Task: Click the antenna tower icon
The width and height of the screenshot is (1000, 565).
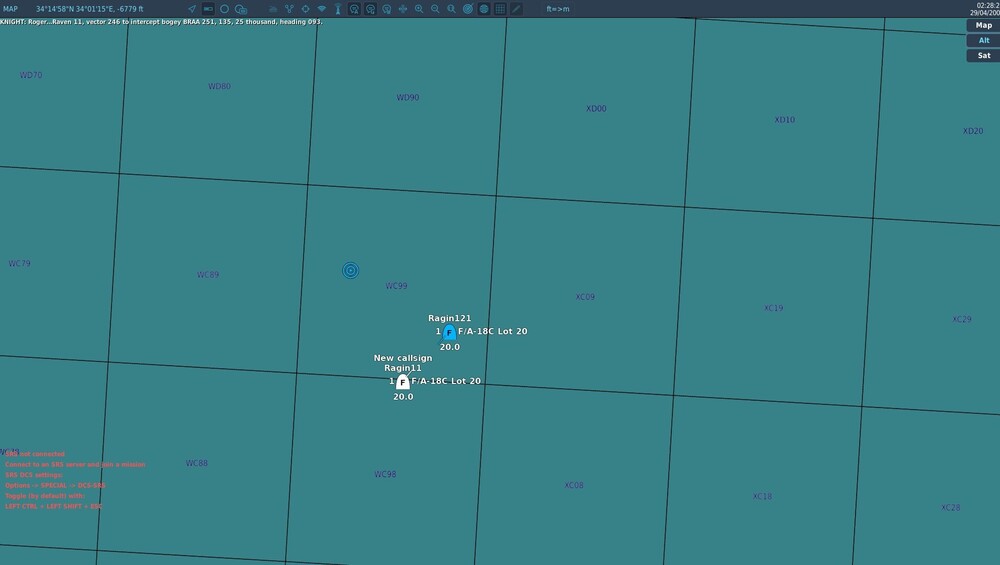Action: [338, 9]
